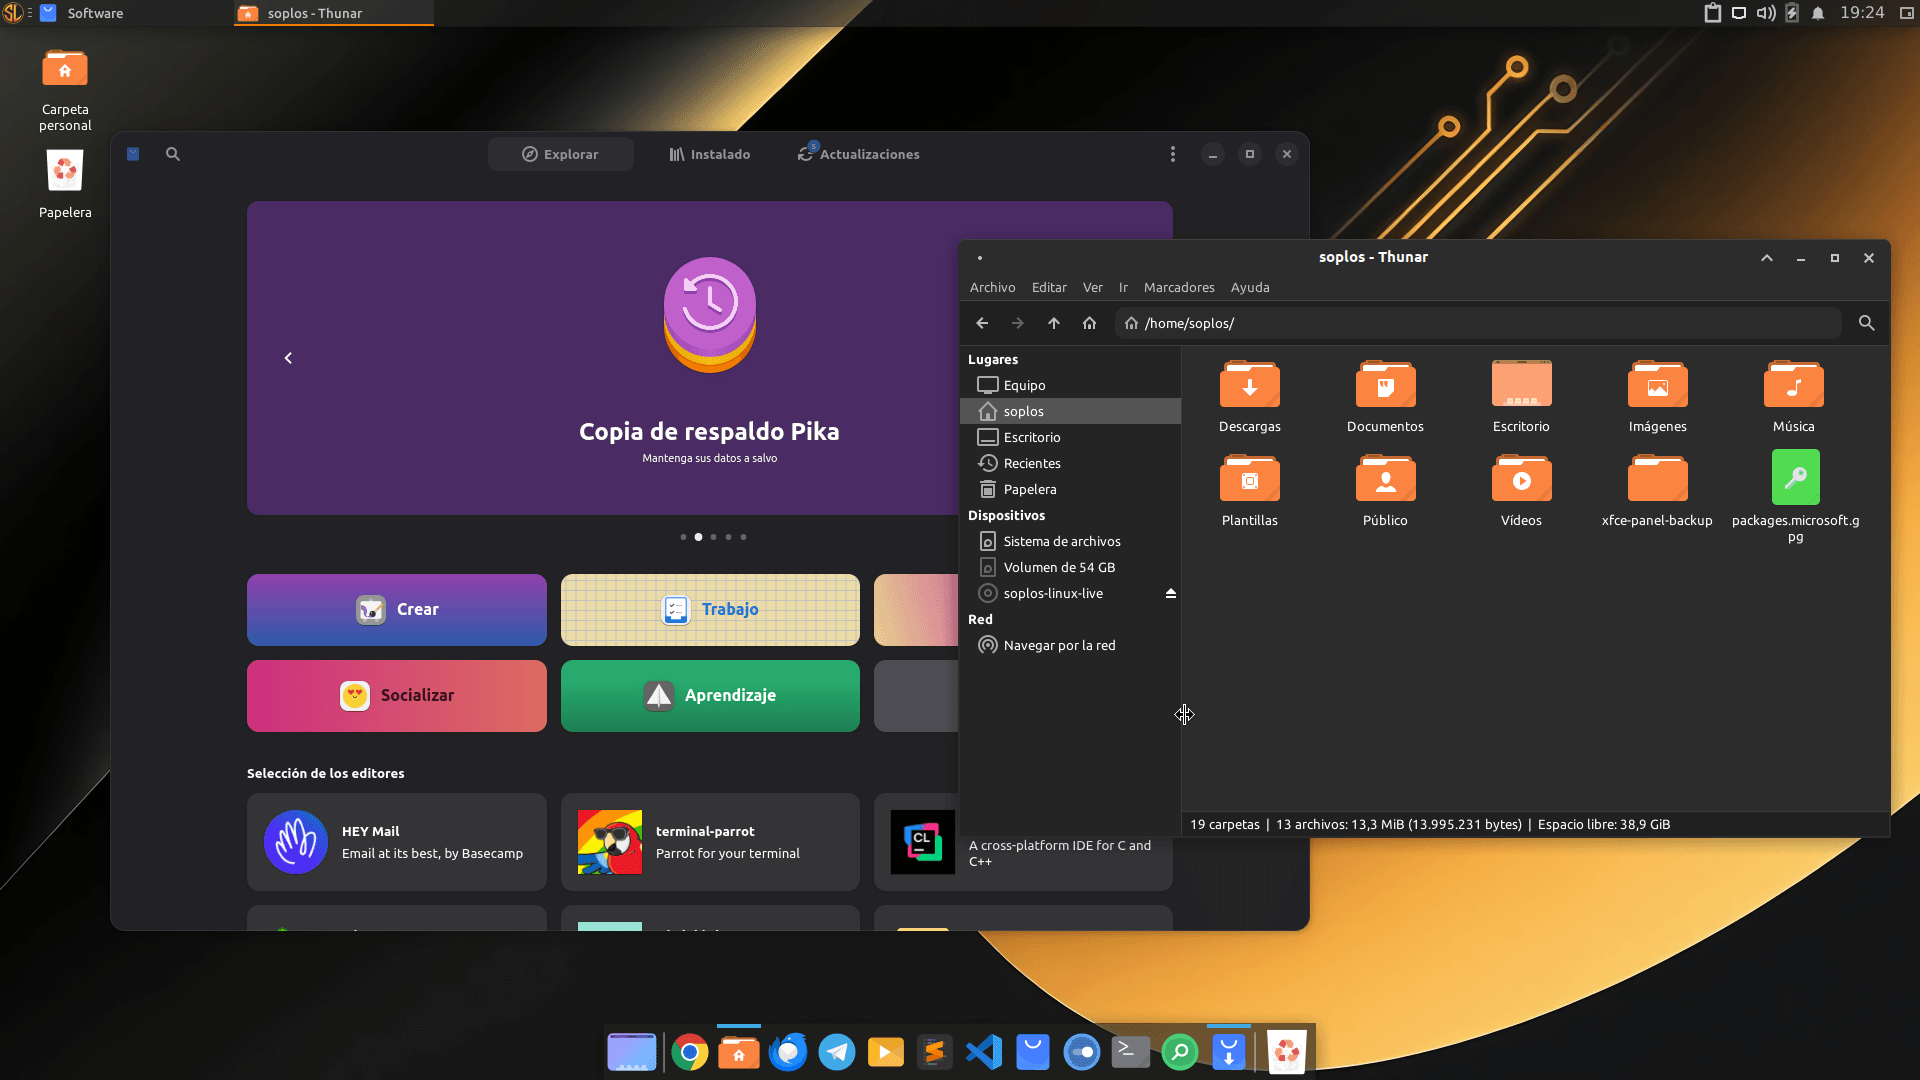The image size is (1920, 1080).
Task: Open the HEY Mail app card
Action: (x=397, y=842)
